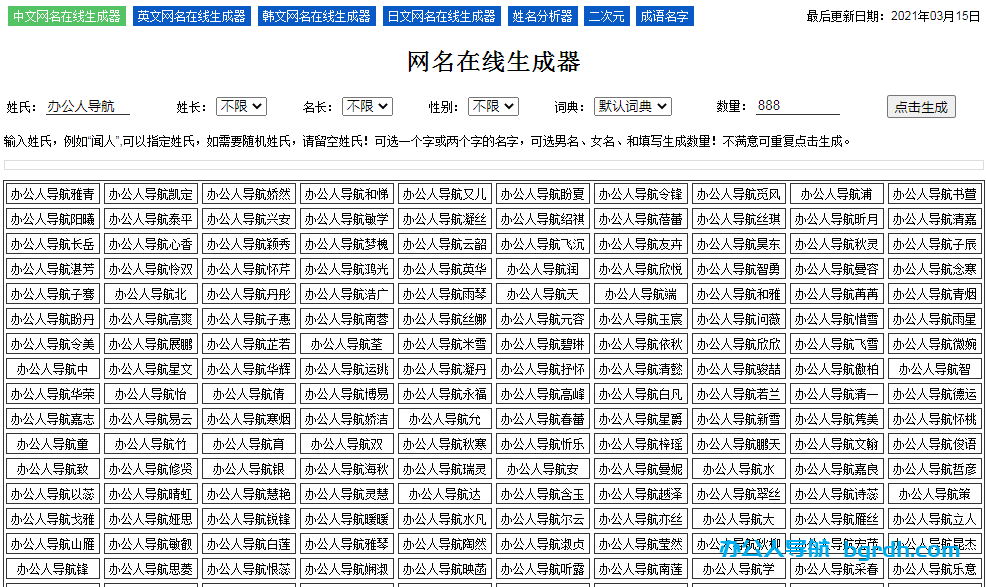Select the 二次元 tab

click(x=607, y=16)
